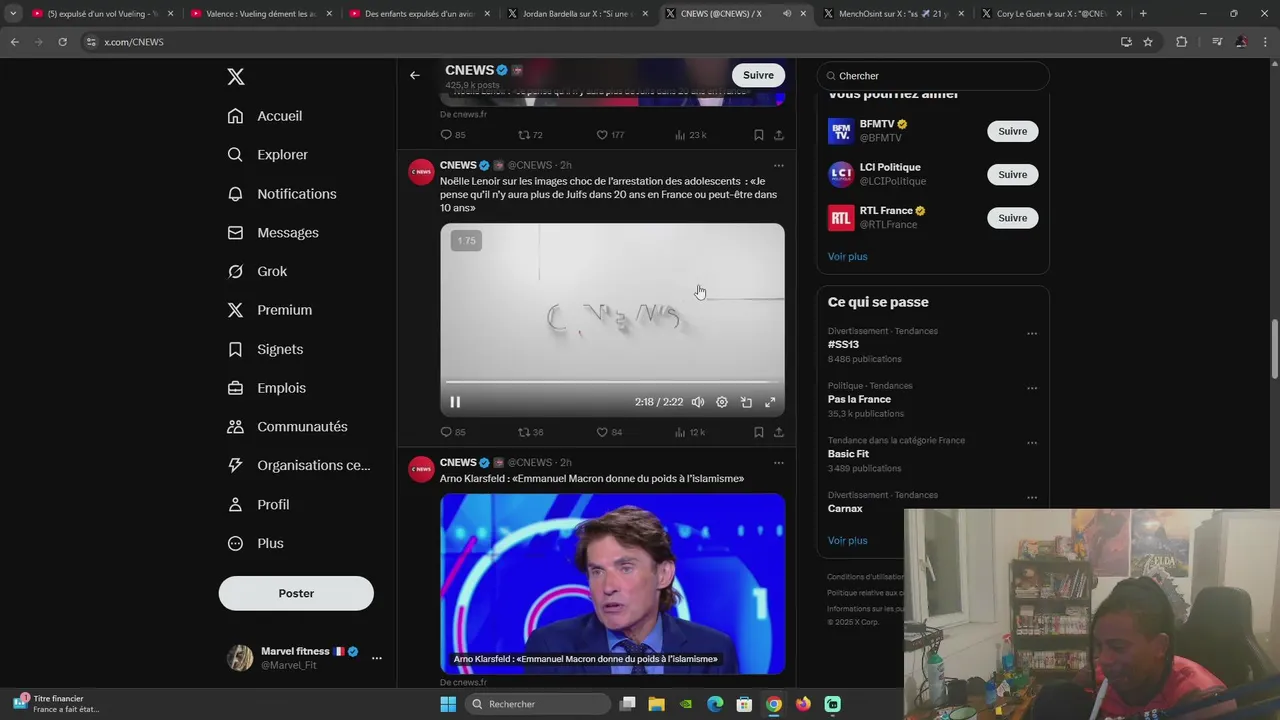Open Firefox from the taskbar
Viewport: 1280px width, 720px height.
tap(803, 704)
